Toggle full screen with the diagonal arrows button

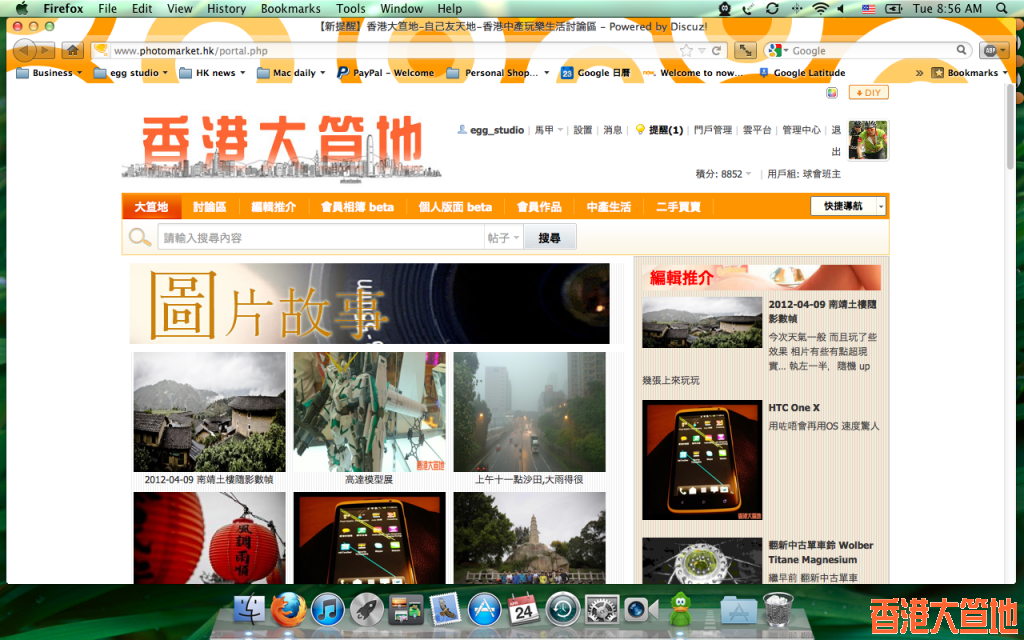(x=745, y=50)
